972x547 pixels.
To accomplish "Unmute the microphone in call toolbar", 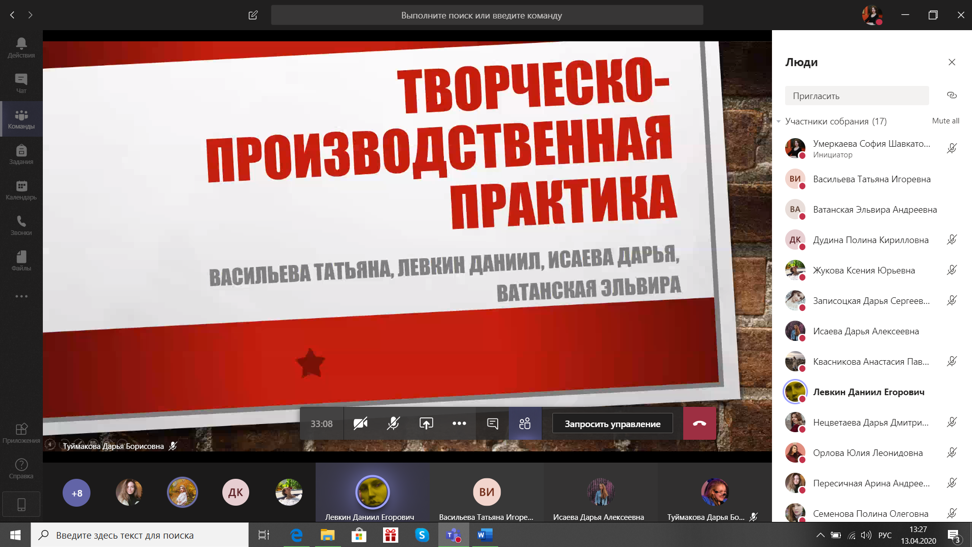I will [x=393, y=424].
